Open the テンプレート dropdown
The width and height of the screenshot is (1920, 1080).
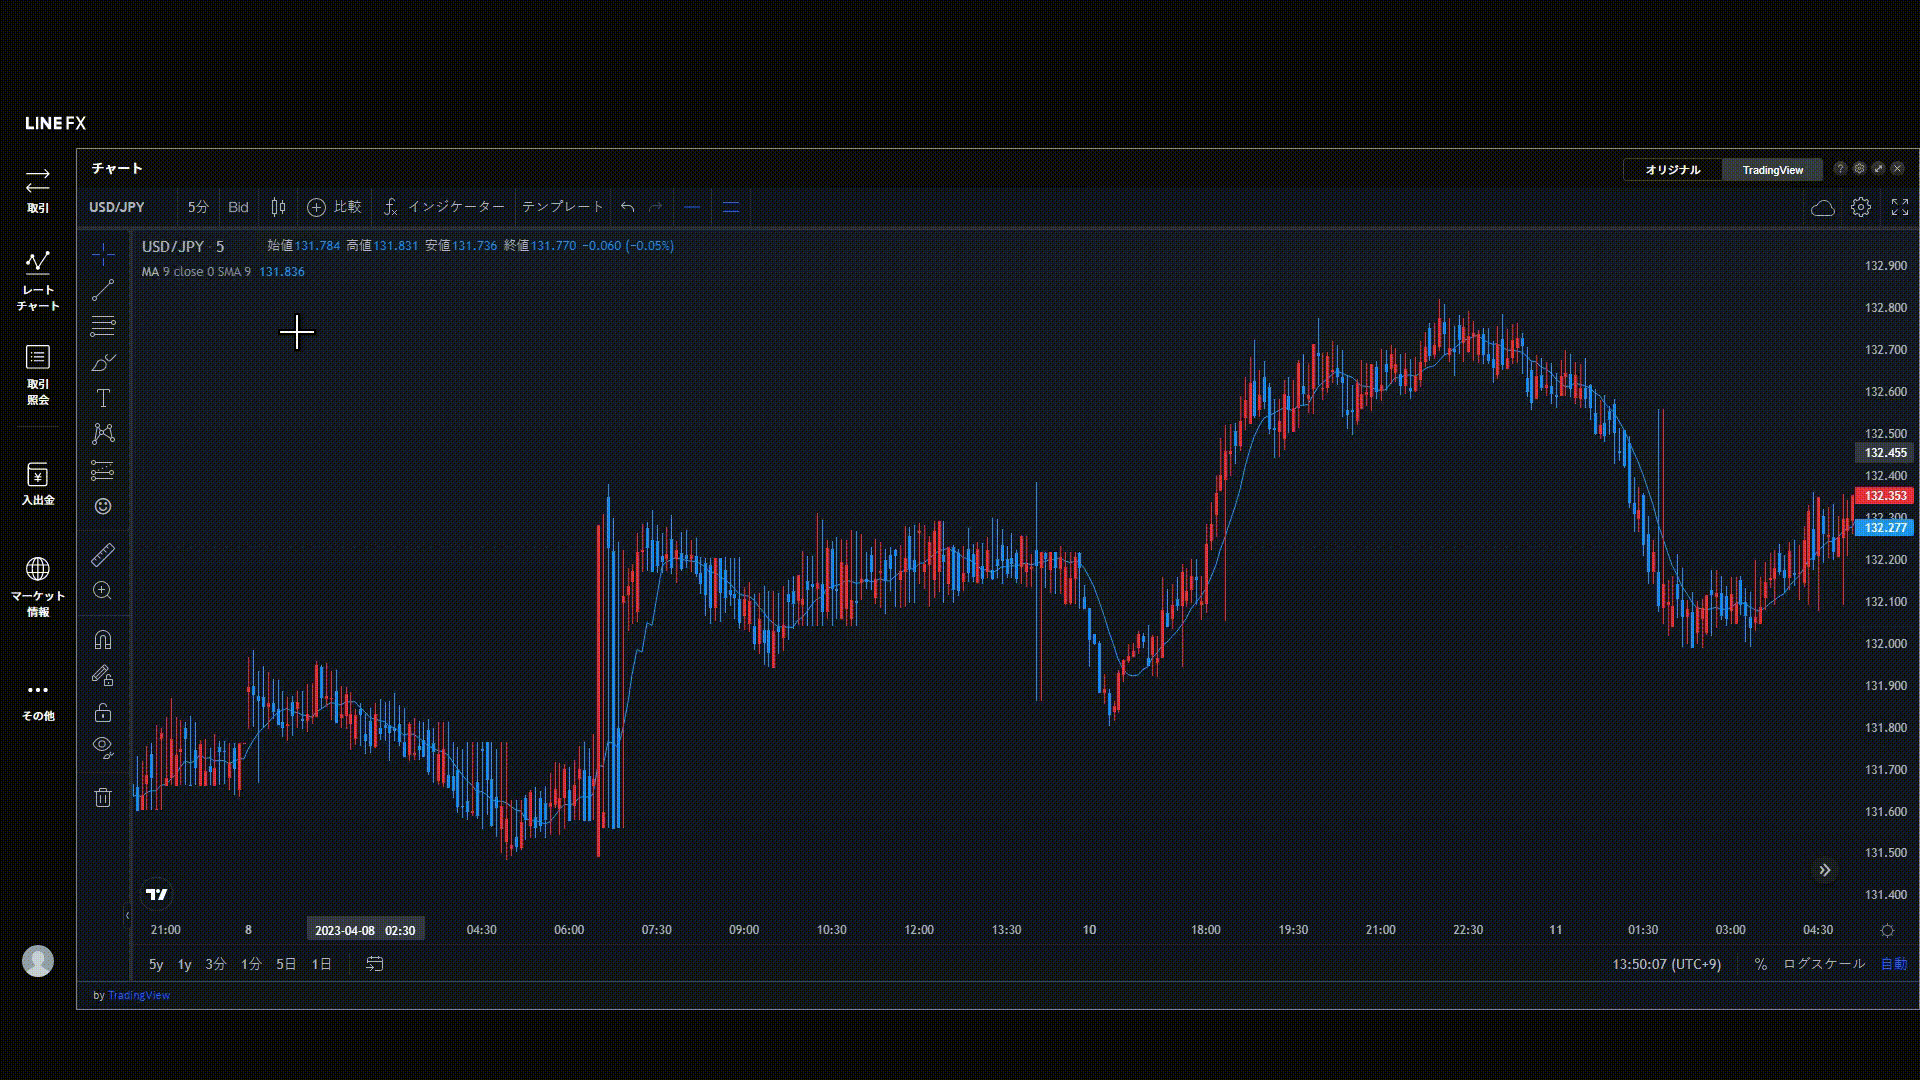pos(562,207)
